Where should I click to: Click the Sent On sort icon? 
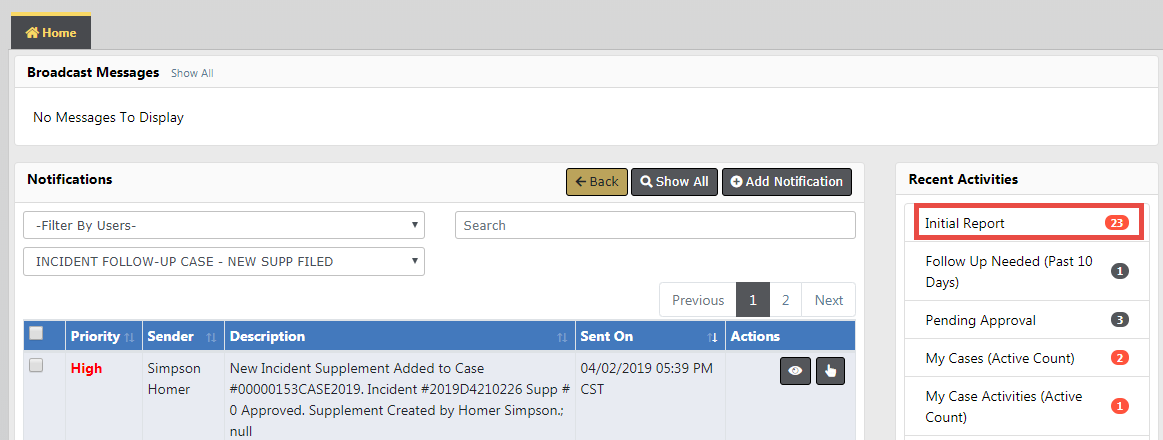713,337
